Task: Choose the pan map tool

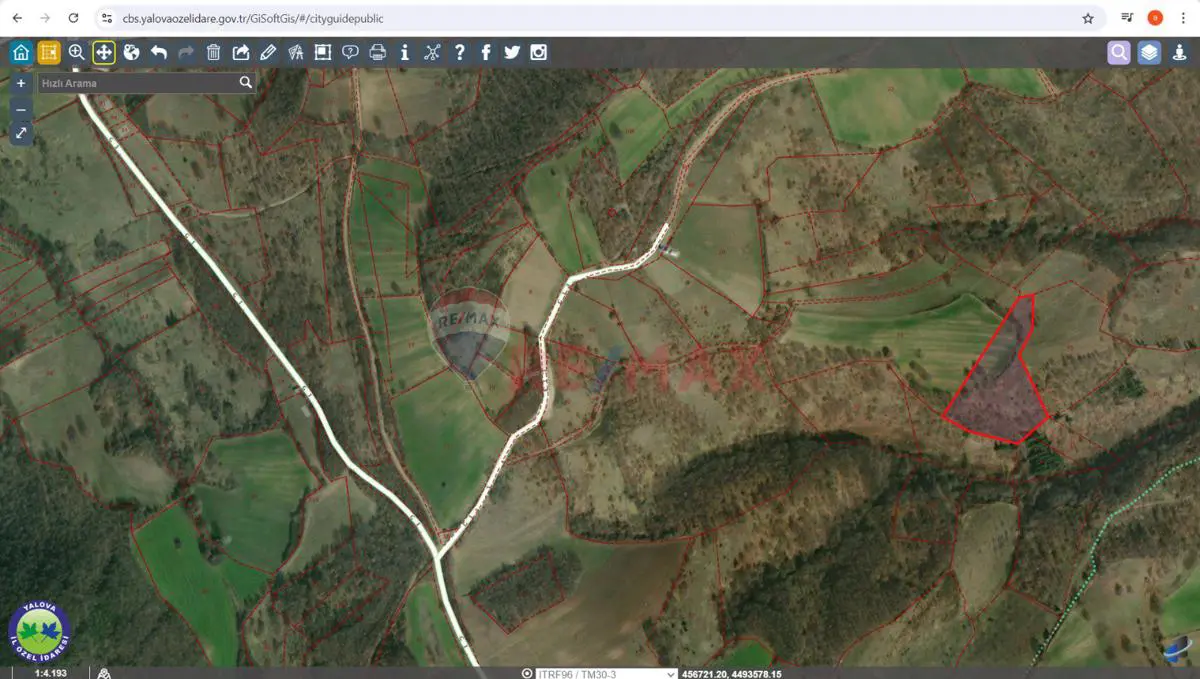Action: (104, 53)
